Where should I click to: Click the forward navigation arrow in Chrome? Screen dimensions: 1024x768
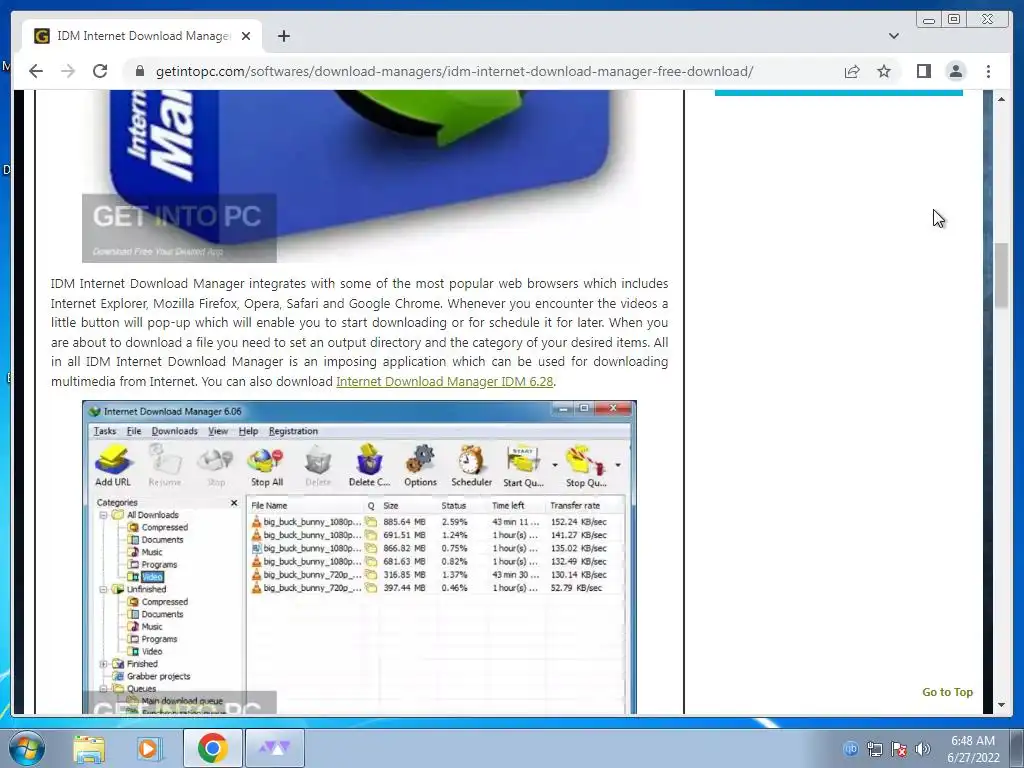pos(68,71)
